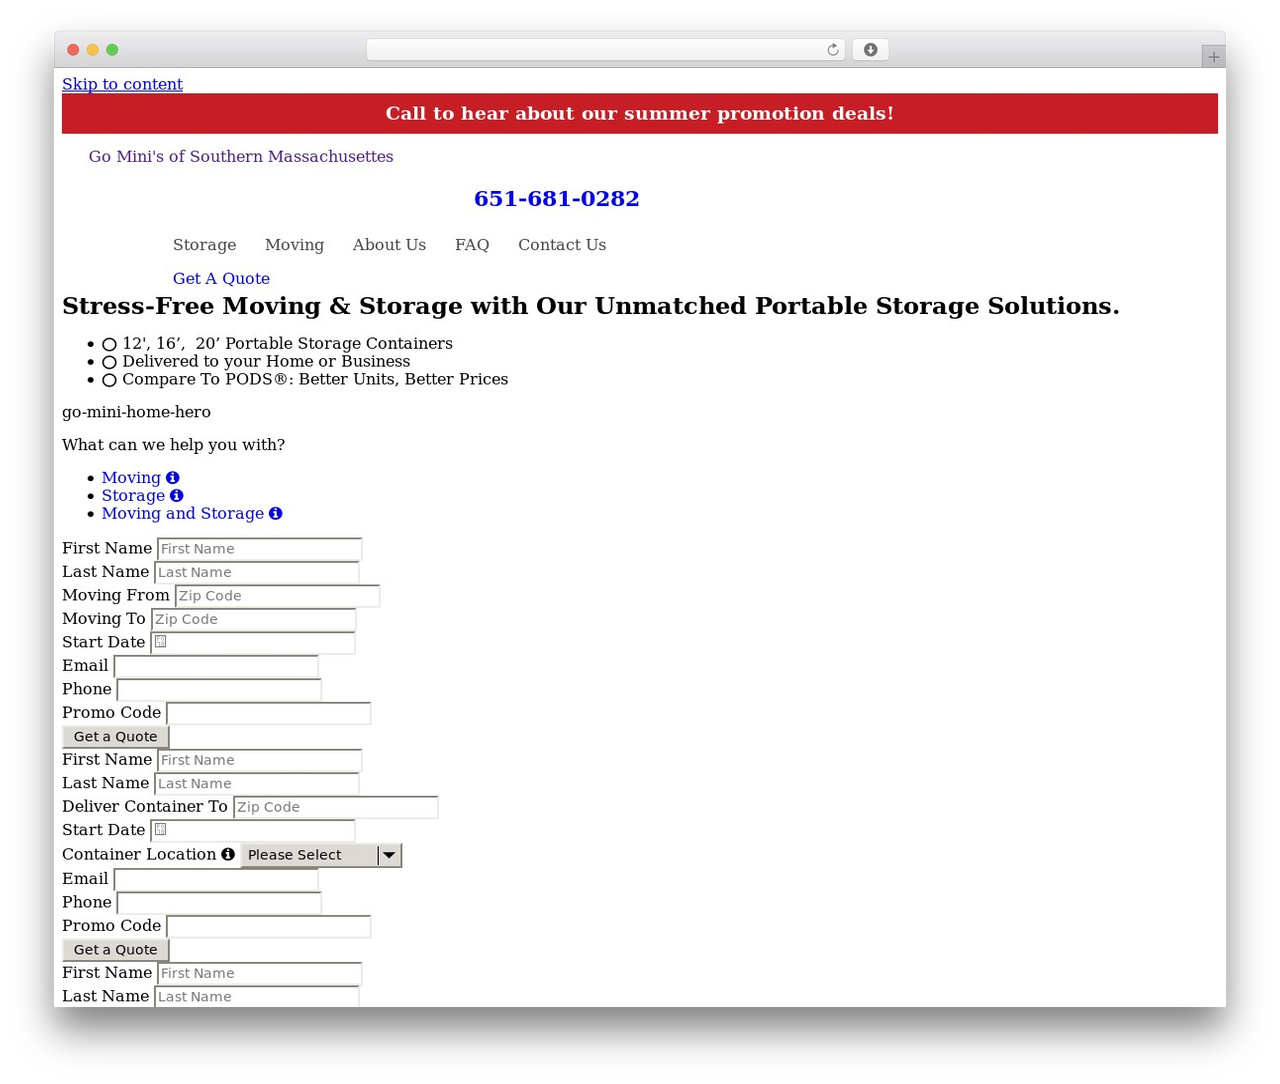Screen dimensions: 1280x1084
Task: Focus the Moving To zip code field
Action: [x=253, y=620]
